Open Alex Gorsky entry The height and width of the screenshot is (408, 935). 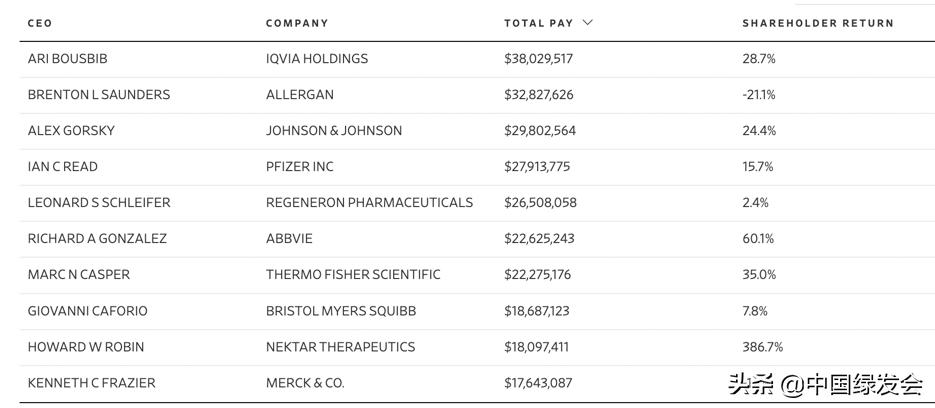71,131
